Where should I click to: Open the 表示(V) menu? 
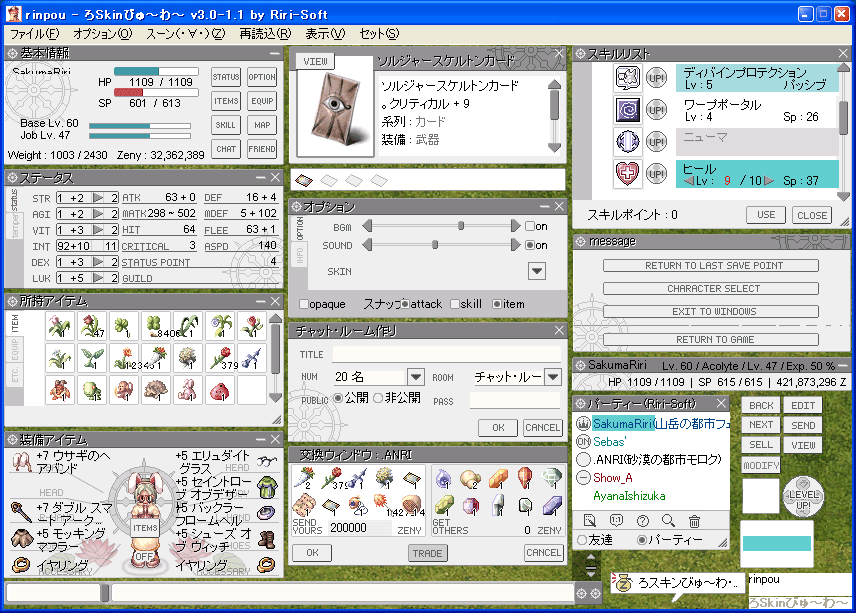[x=325, y=34]
